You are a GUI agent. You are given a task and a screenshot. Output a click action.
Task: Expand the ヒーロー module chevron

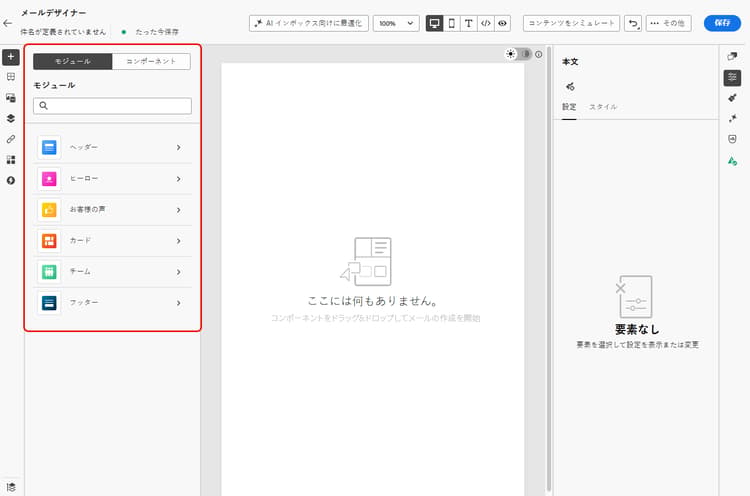[x=178, y=179]
